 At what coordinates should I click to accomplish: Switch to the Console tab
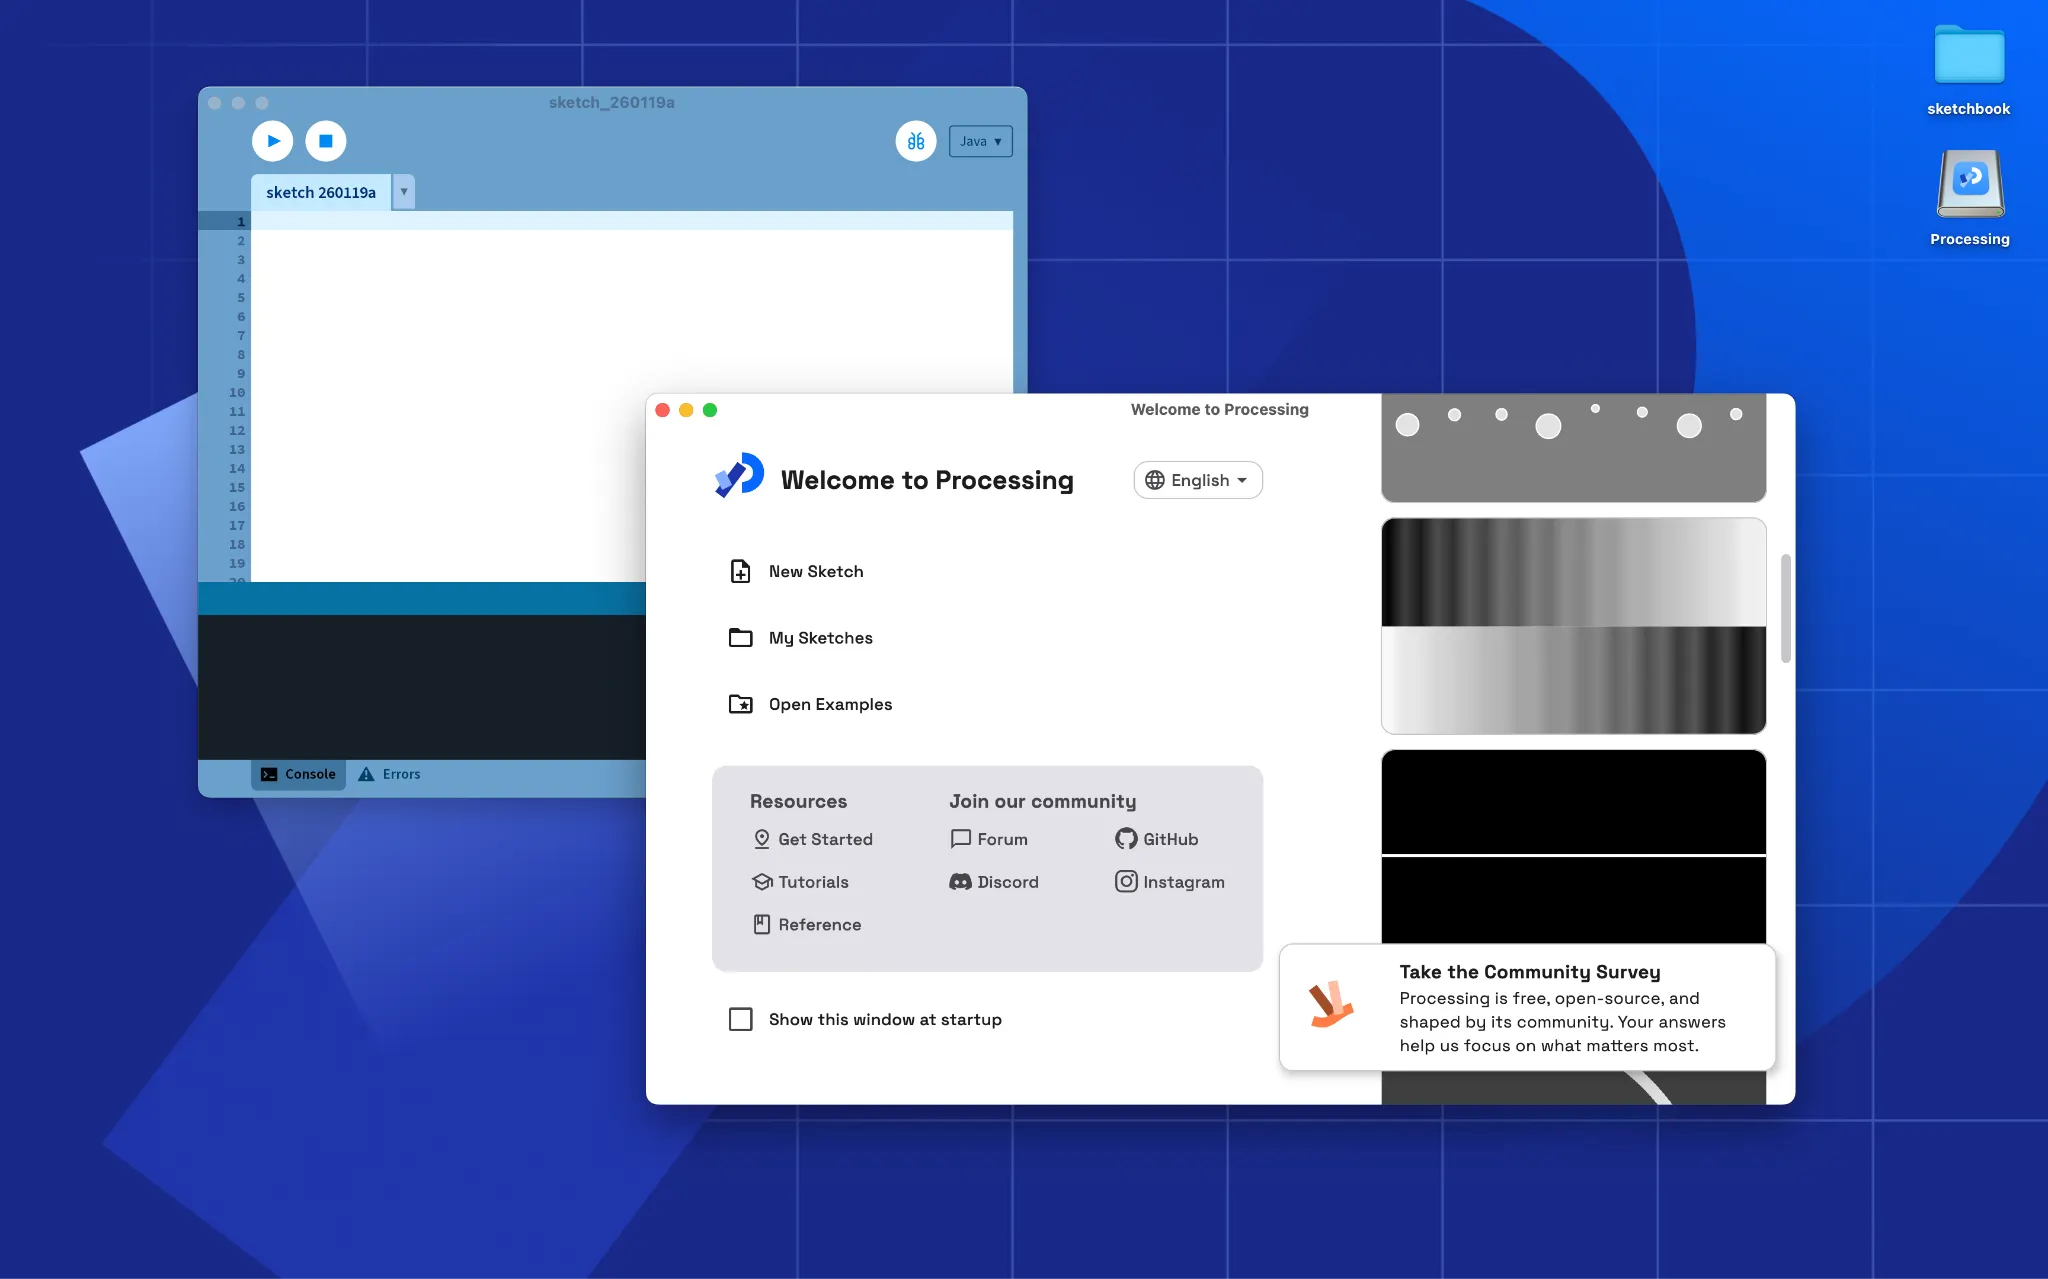coord(298,774)
